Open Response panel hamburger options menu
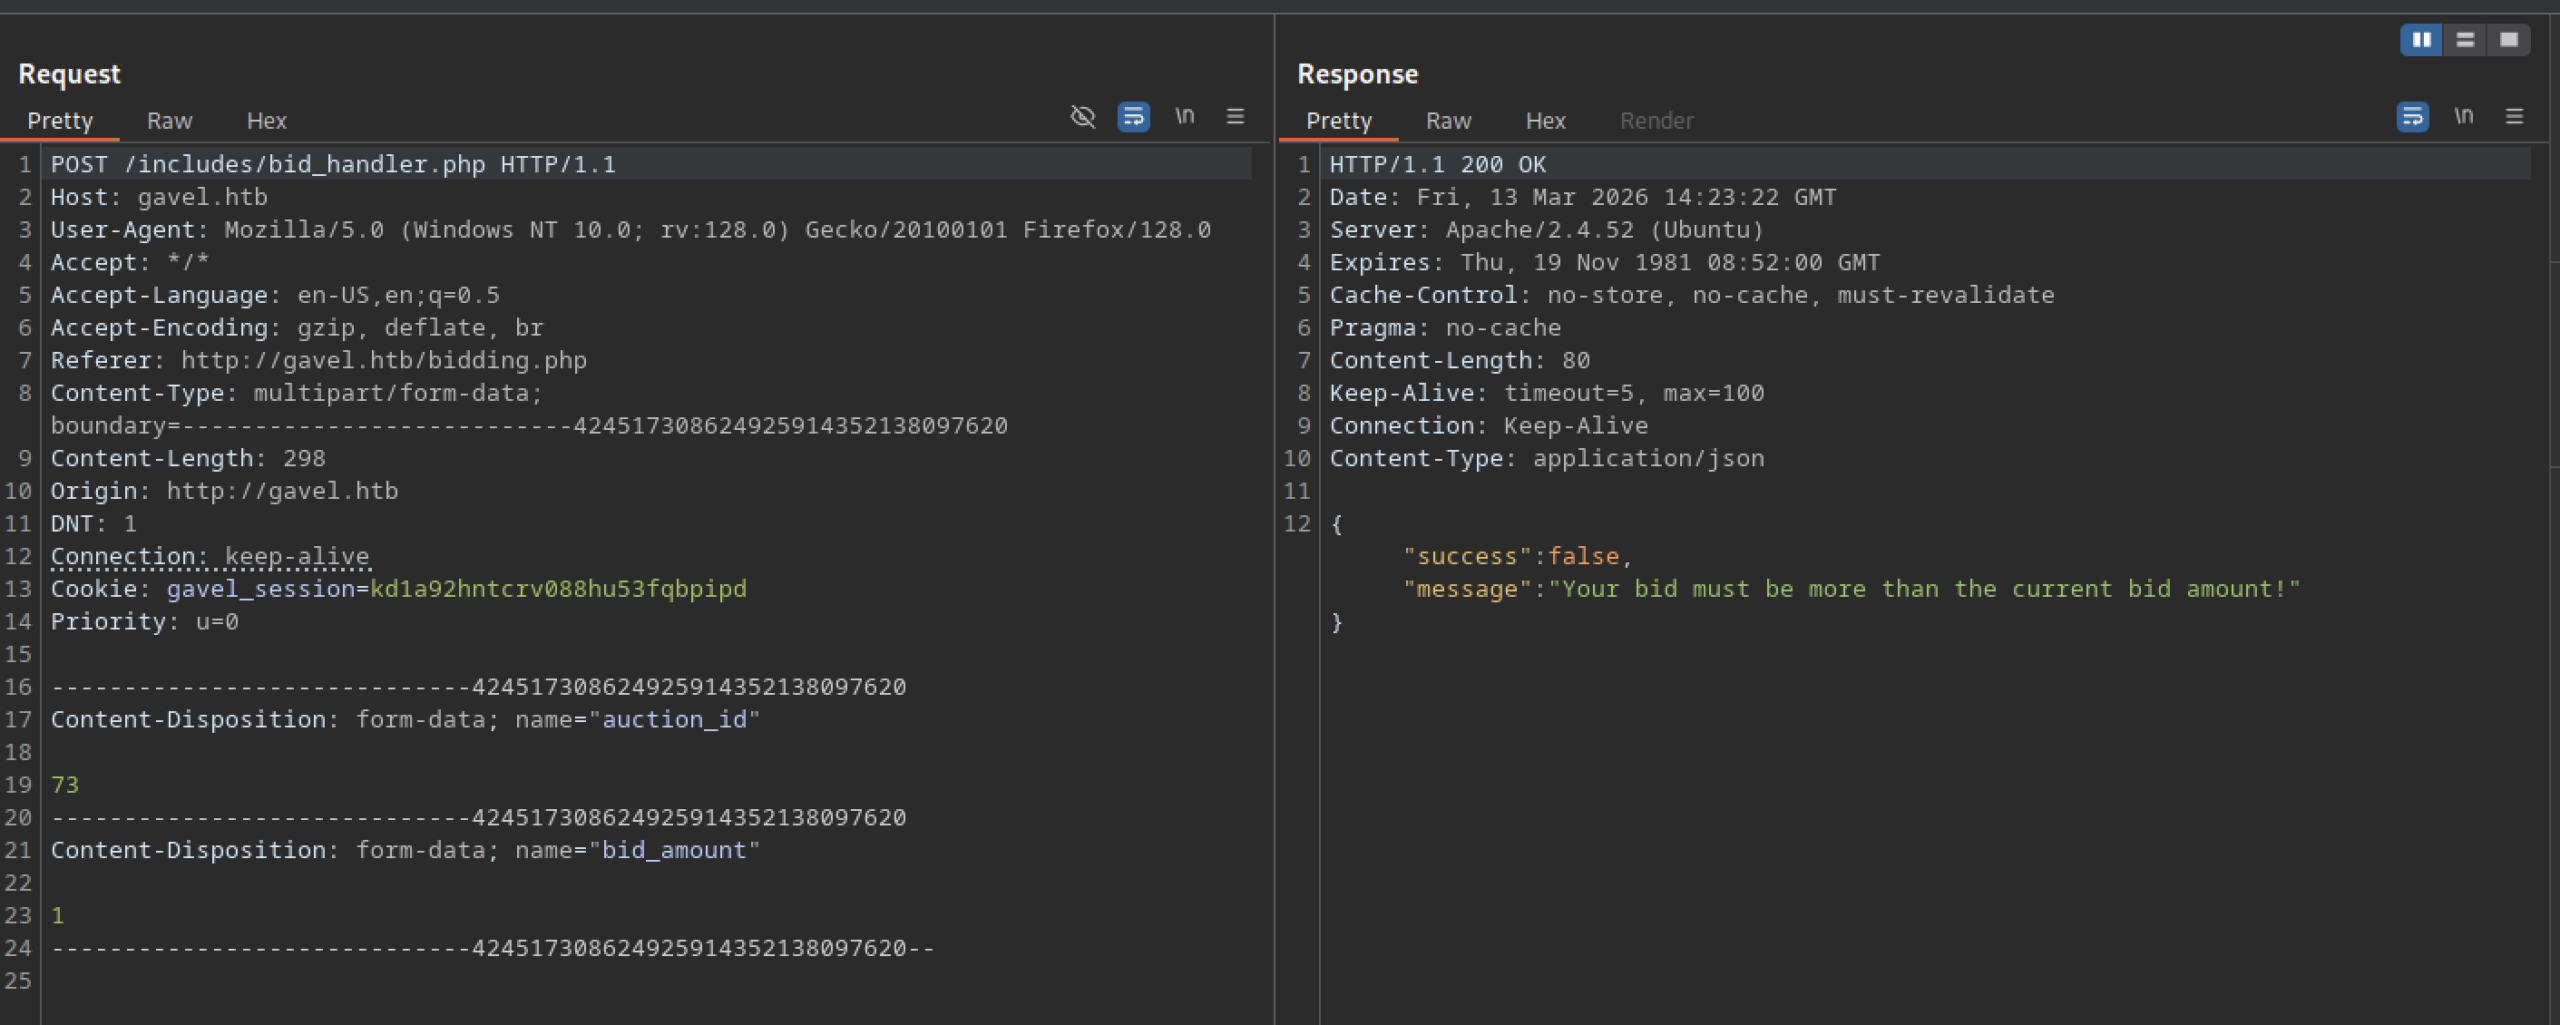Viewport: 2560px width, 1025px height. [x=2514, y=117]
